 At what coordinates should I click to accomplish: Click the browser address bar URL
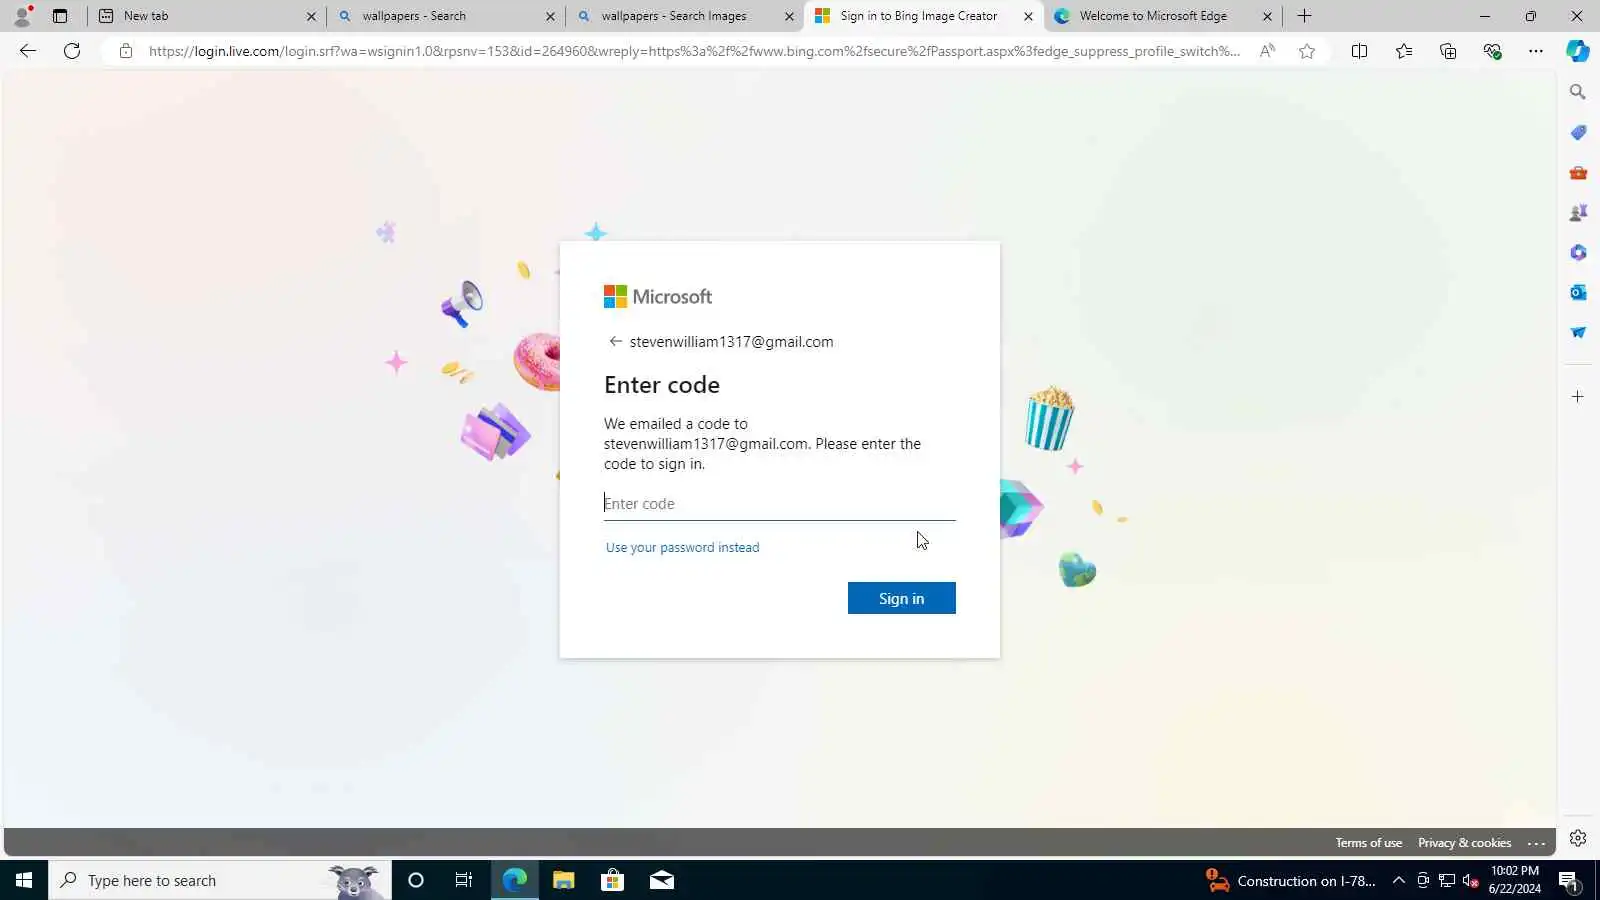(x=694, y=51)
